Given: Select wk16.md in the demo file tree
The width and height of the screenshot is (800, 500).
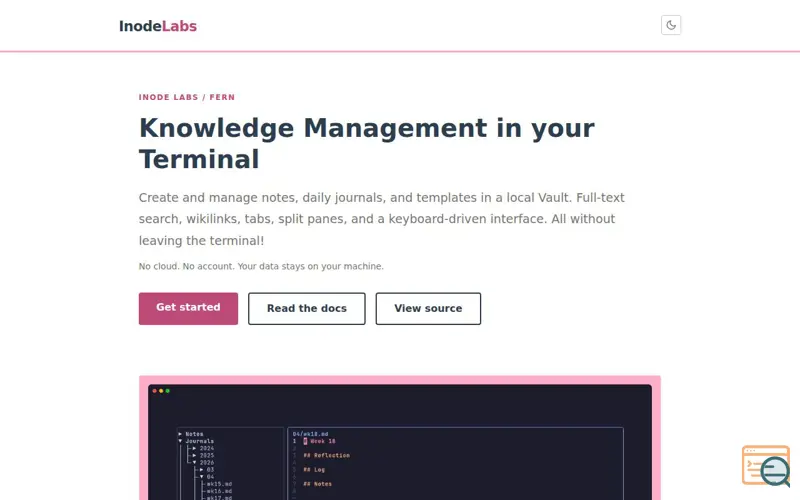Looking at the screenshot, I should (219, 491).
